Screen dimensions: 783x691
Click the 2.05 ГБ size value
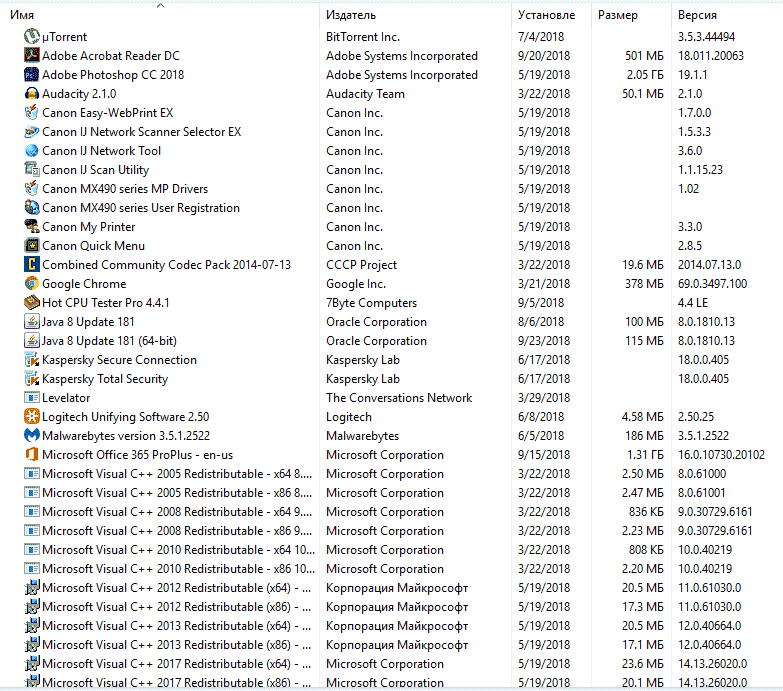point(645,74)
